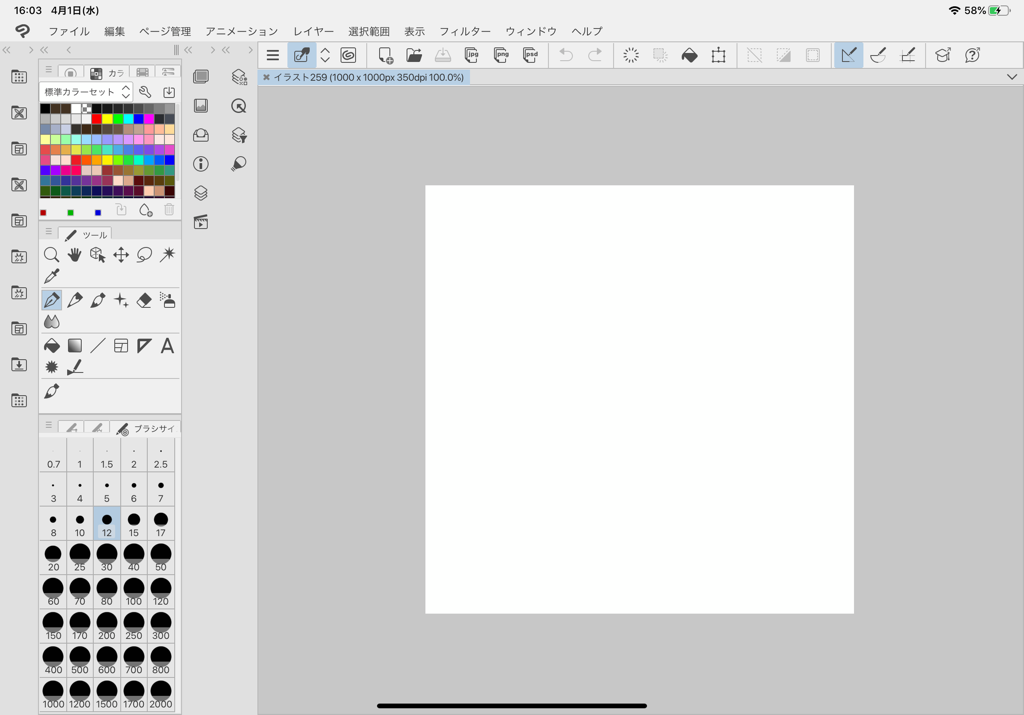Open the Information circle palette icon
1024x715 pixels.
pyautogui.click(x=201, y=164)
